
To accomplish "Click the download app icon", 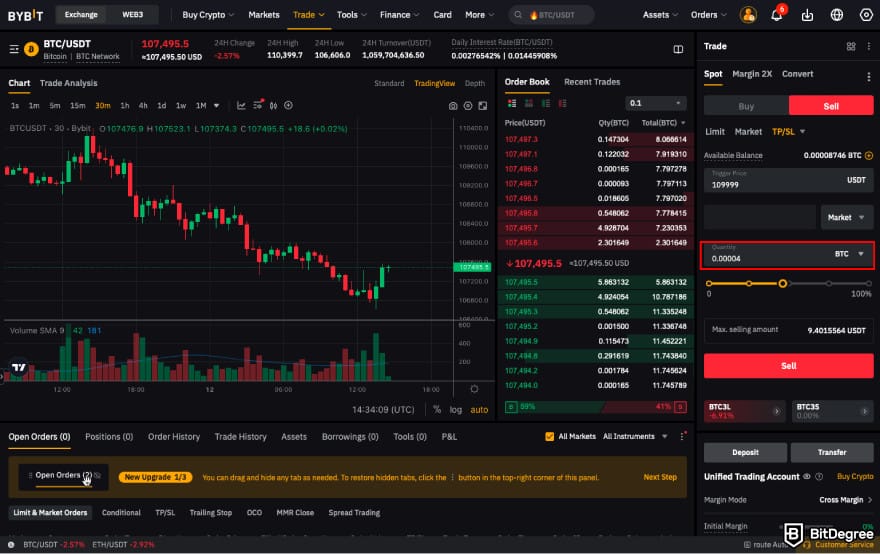I will pos(807,15).
